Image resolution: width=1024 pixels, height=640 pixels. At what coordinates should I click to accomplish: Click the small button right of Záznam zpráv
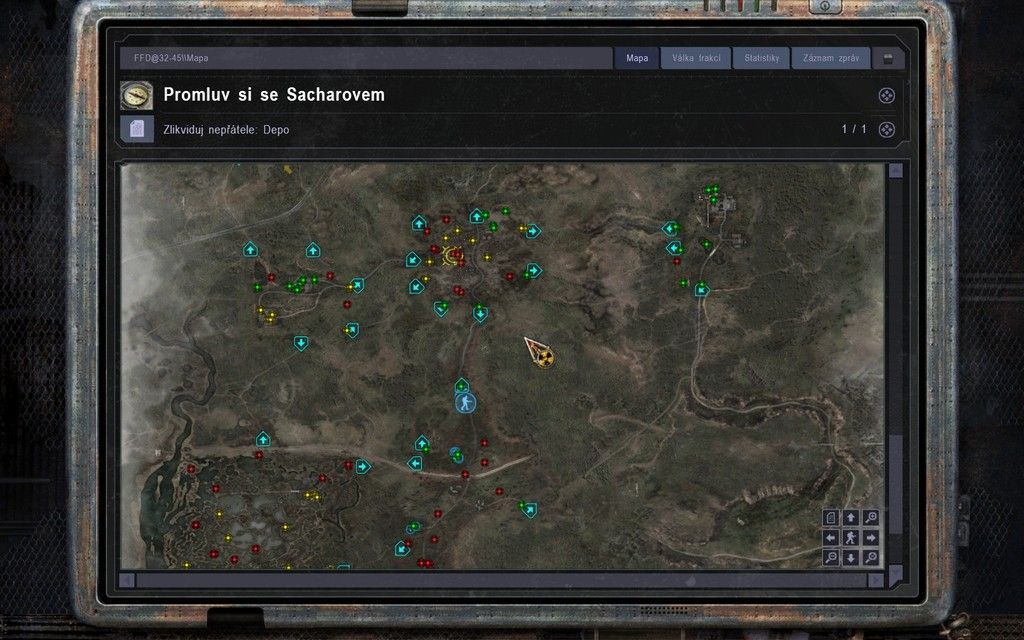pos(888,59)
